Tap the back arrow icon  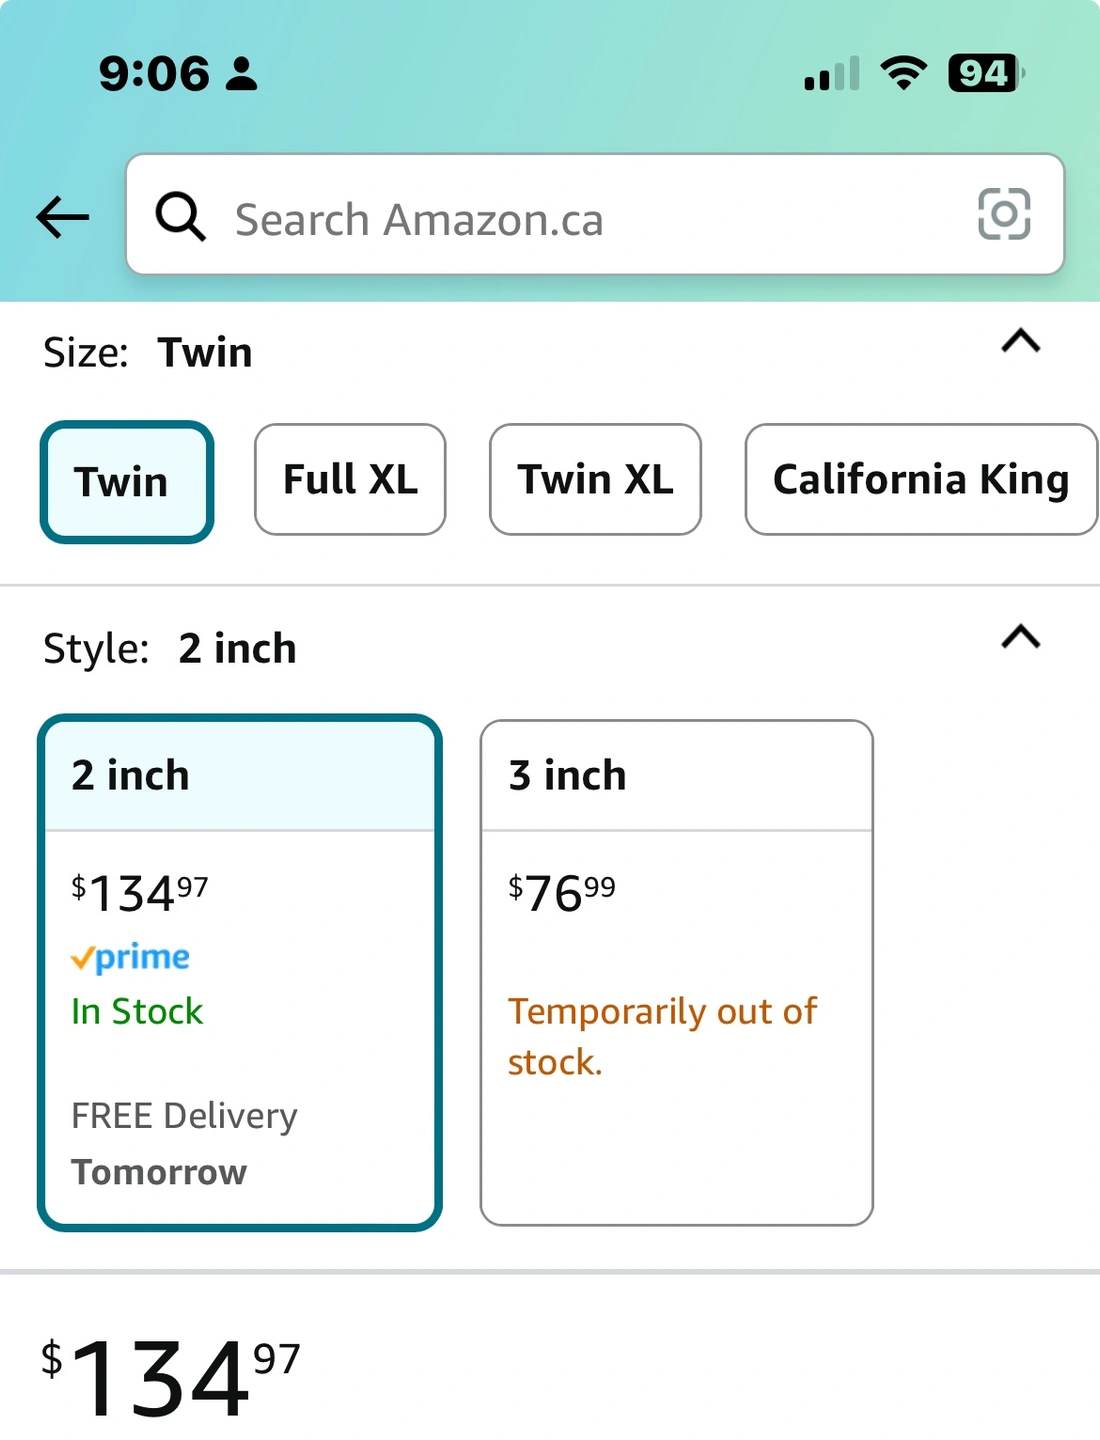pos(62,217)
